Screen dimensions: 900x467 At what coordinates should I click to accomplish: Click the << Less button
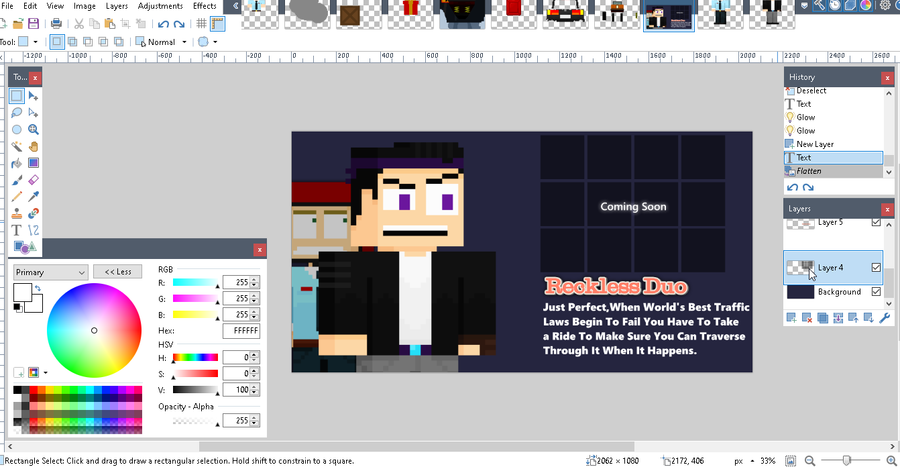click(118, 272)
